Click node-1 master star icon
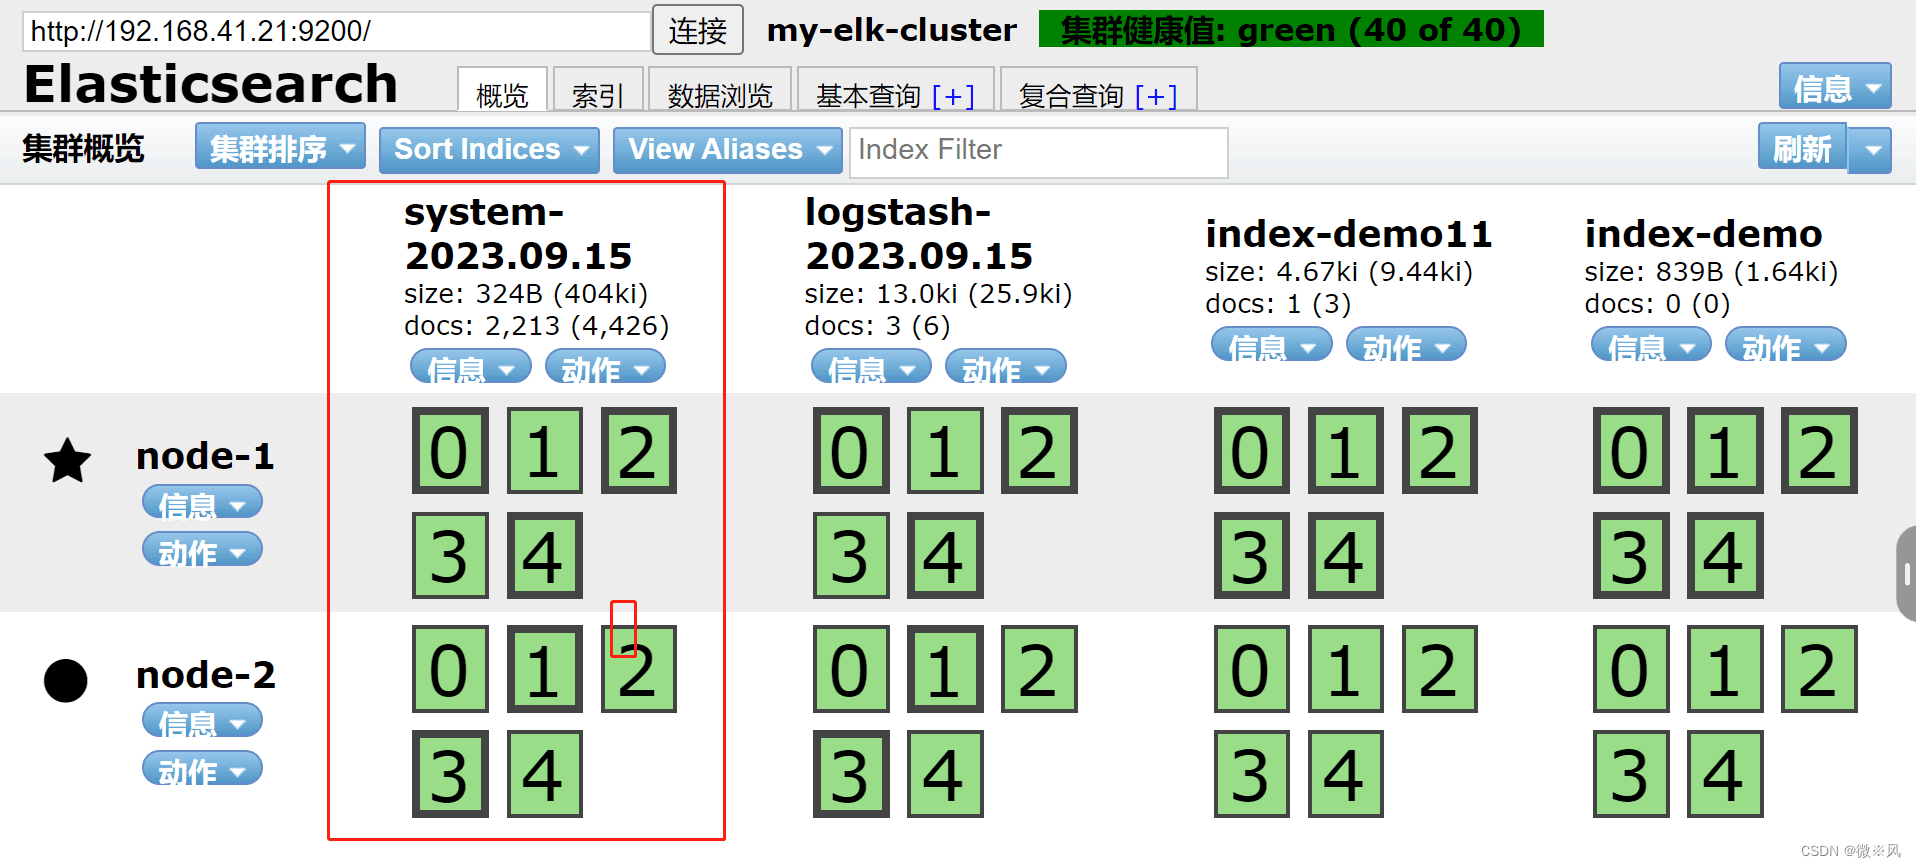 67,460
